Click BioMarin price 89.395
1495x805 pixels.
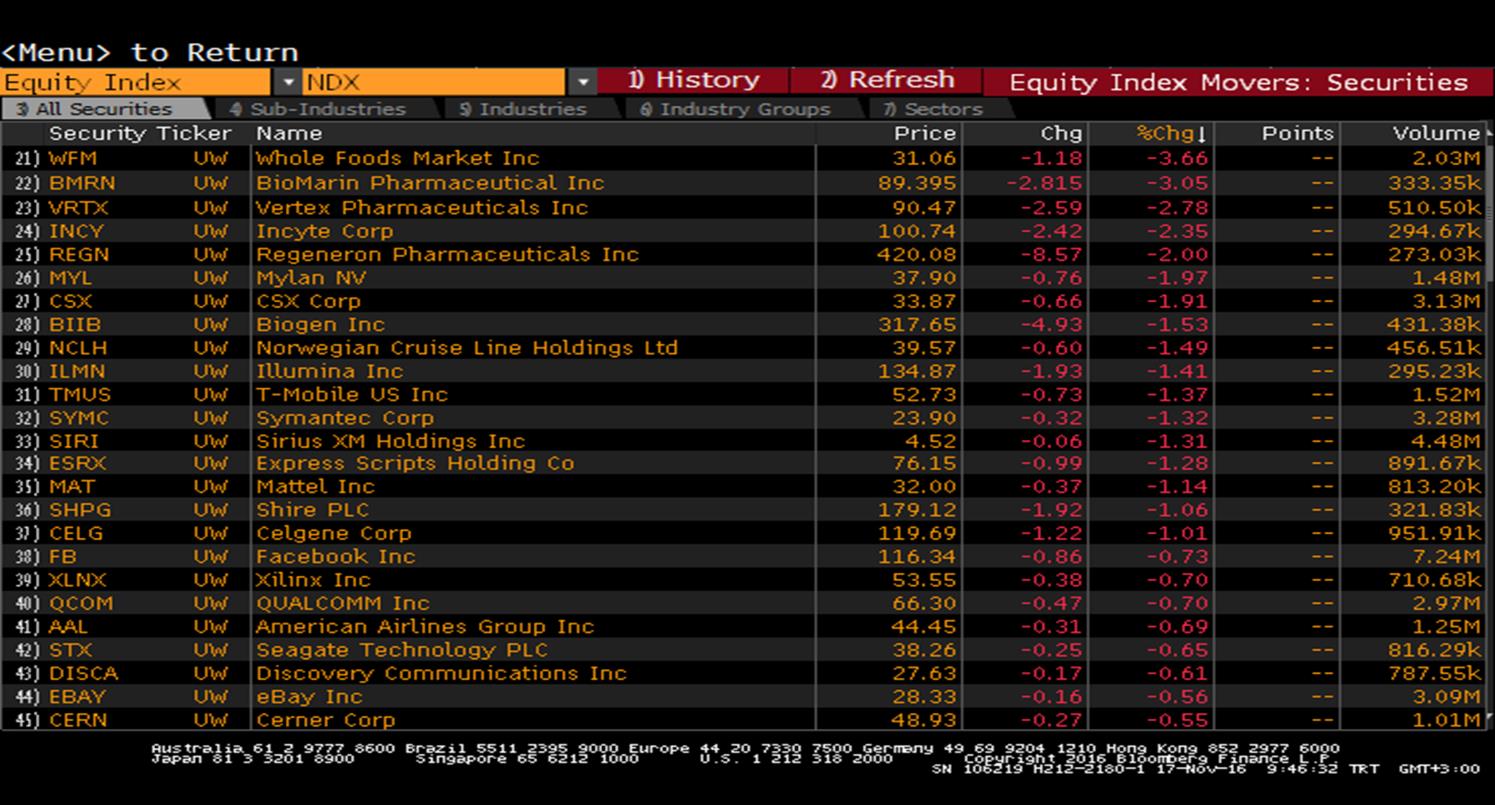pyautogui.click(x=917, y=183)
